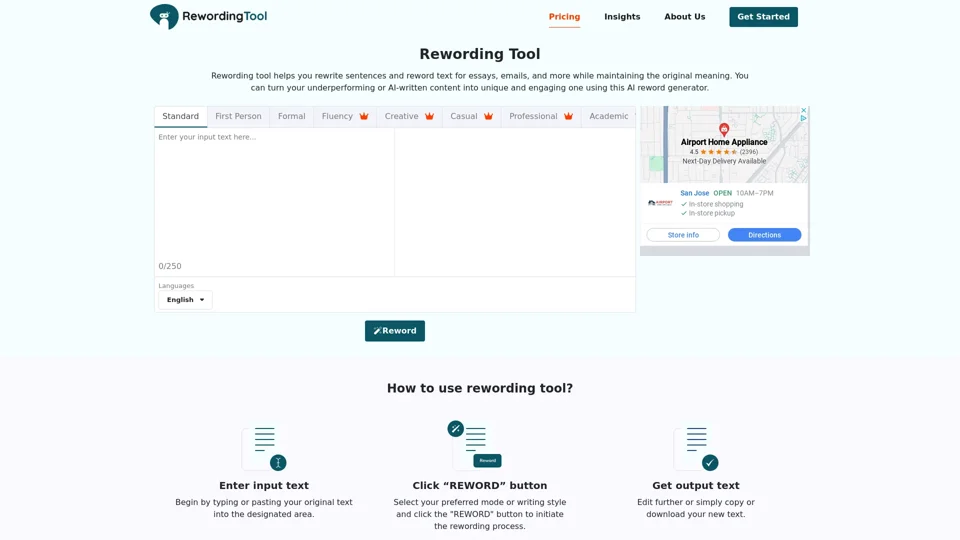Go to About Us page
Image resolution: width=960 pixels, height=540 pixels.
tap(684, 17)
